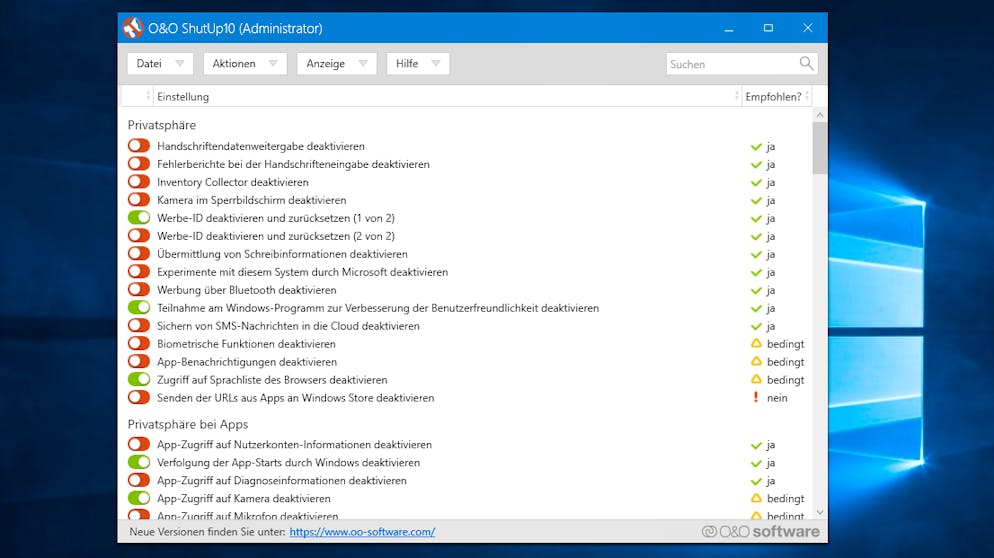Maximize the O&O ShutUp10 window

click(768, 28)
